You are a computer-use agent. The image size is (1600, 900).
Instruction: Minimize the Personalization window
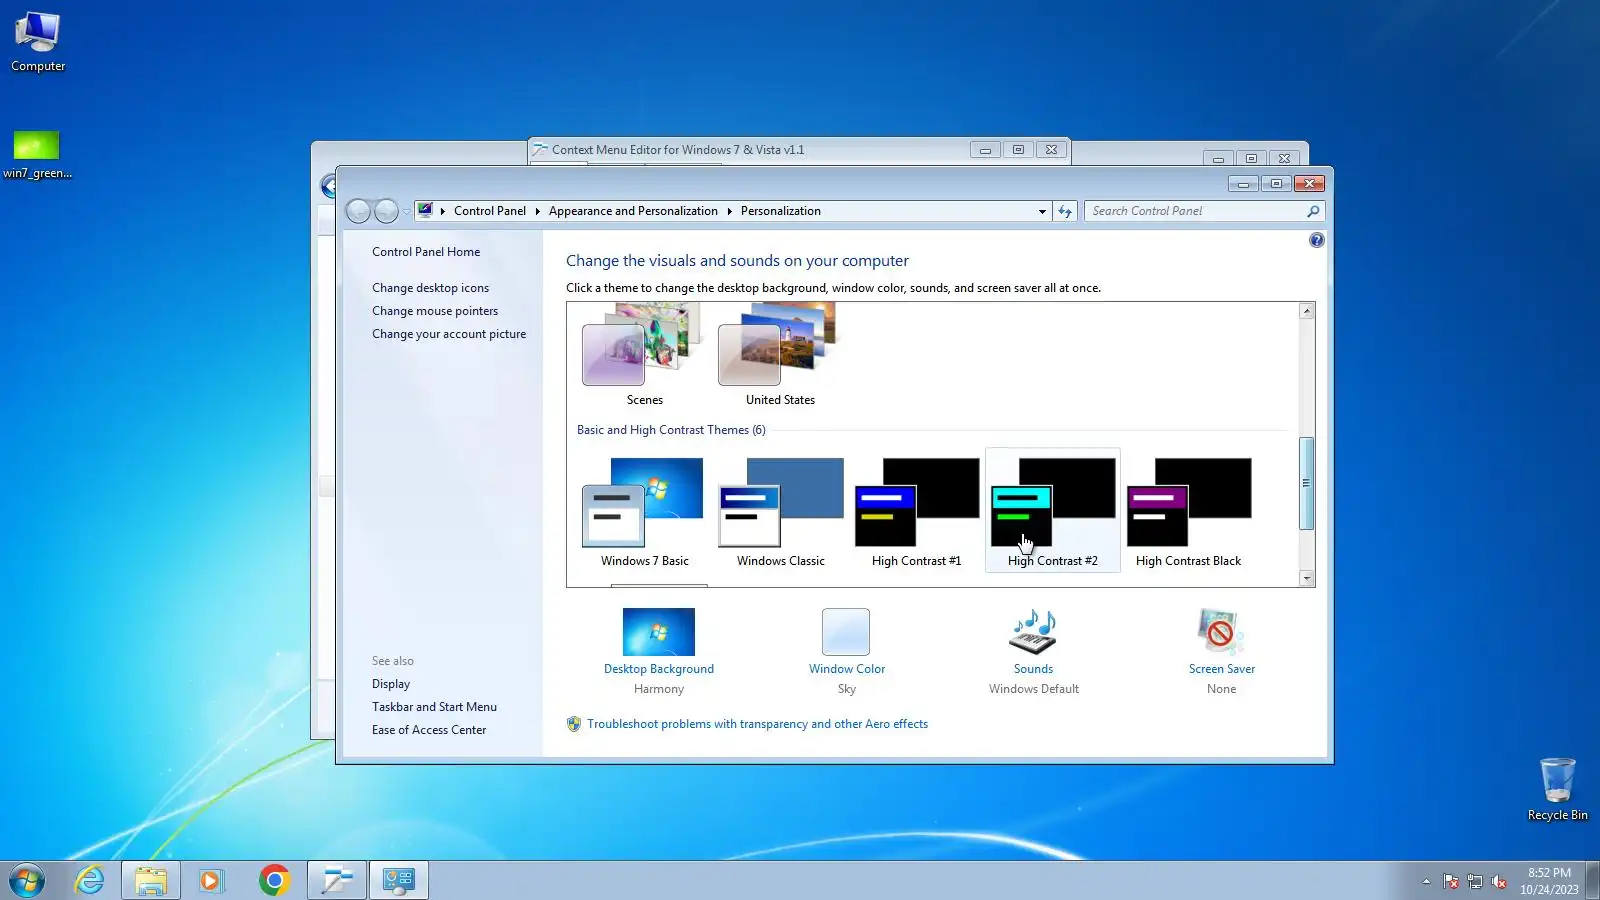click(x=1243, y=184)
